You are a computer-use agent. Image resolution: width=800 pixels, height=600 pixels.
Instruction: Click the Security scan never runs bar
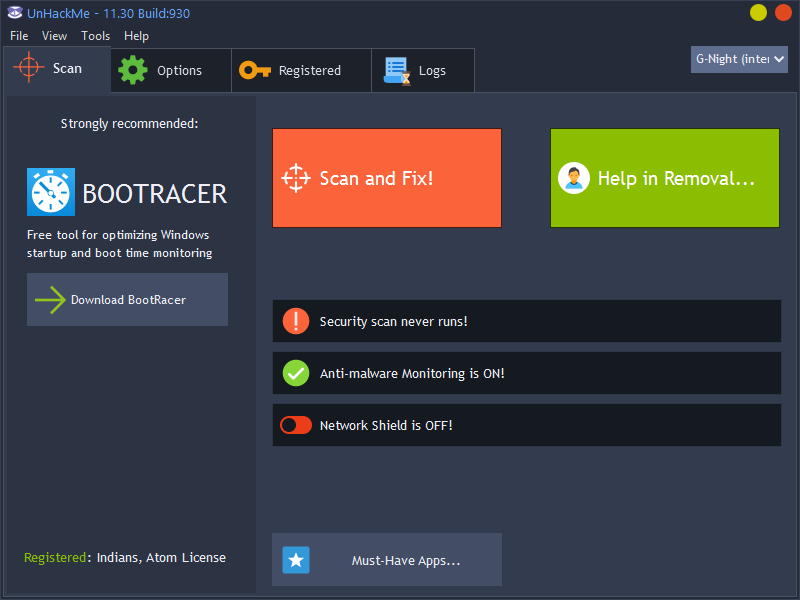click(527, 320)
